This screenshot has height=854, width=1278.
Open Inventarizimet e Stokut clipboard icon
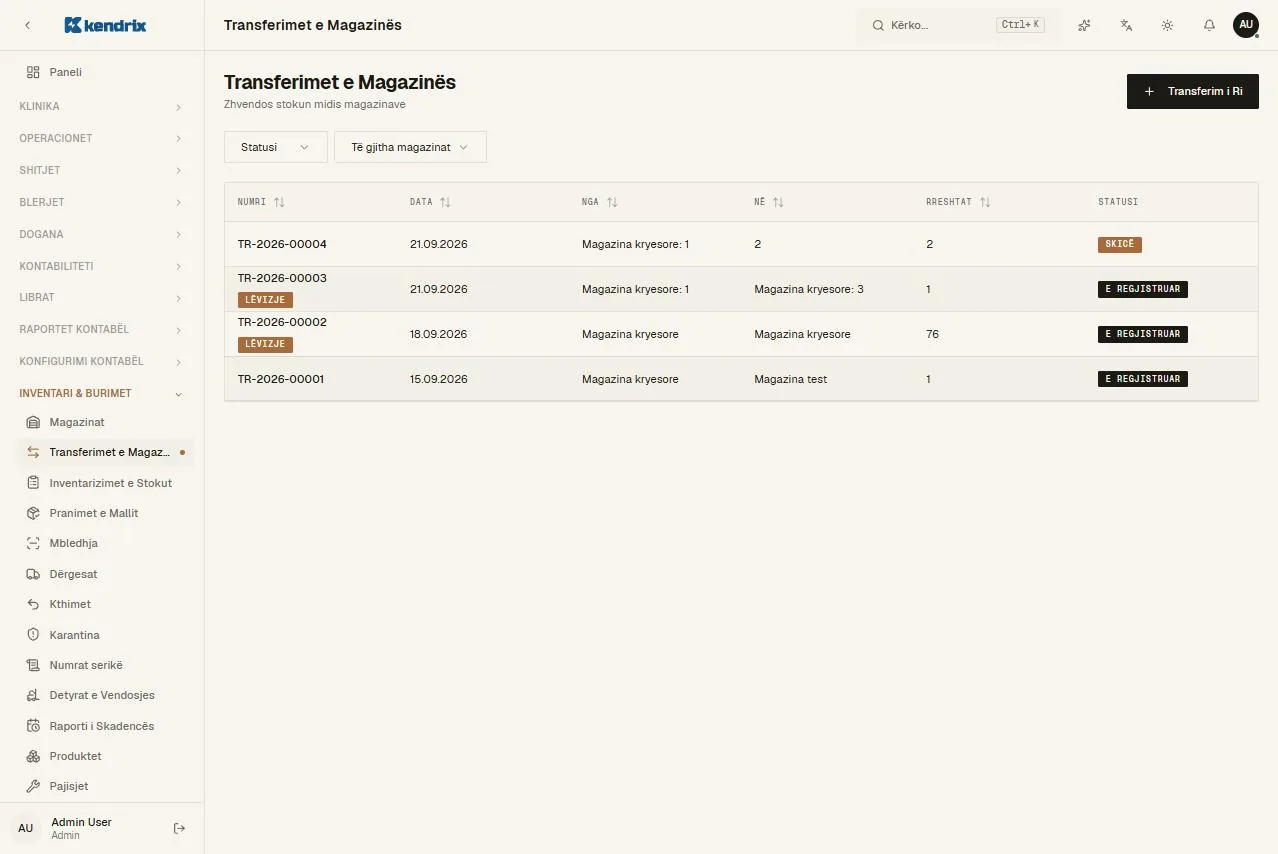[x=33, y=483]
